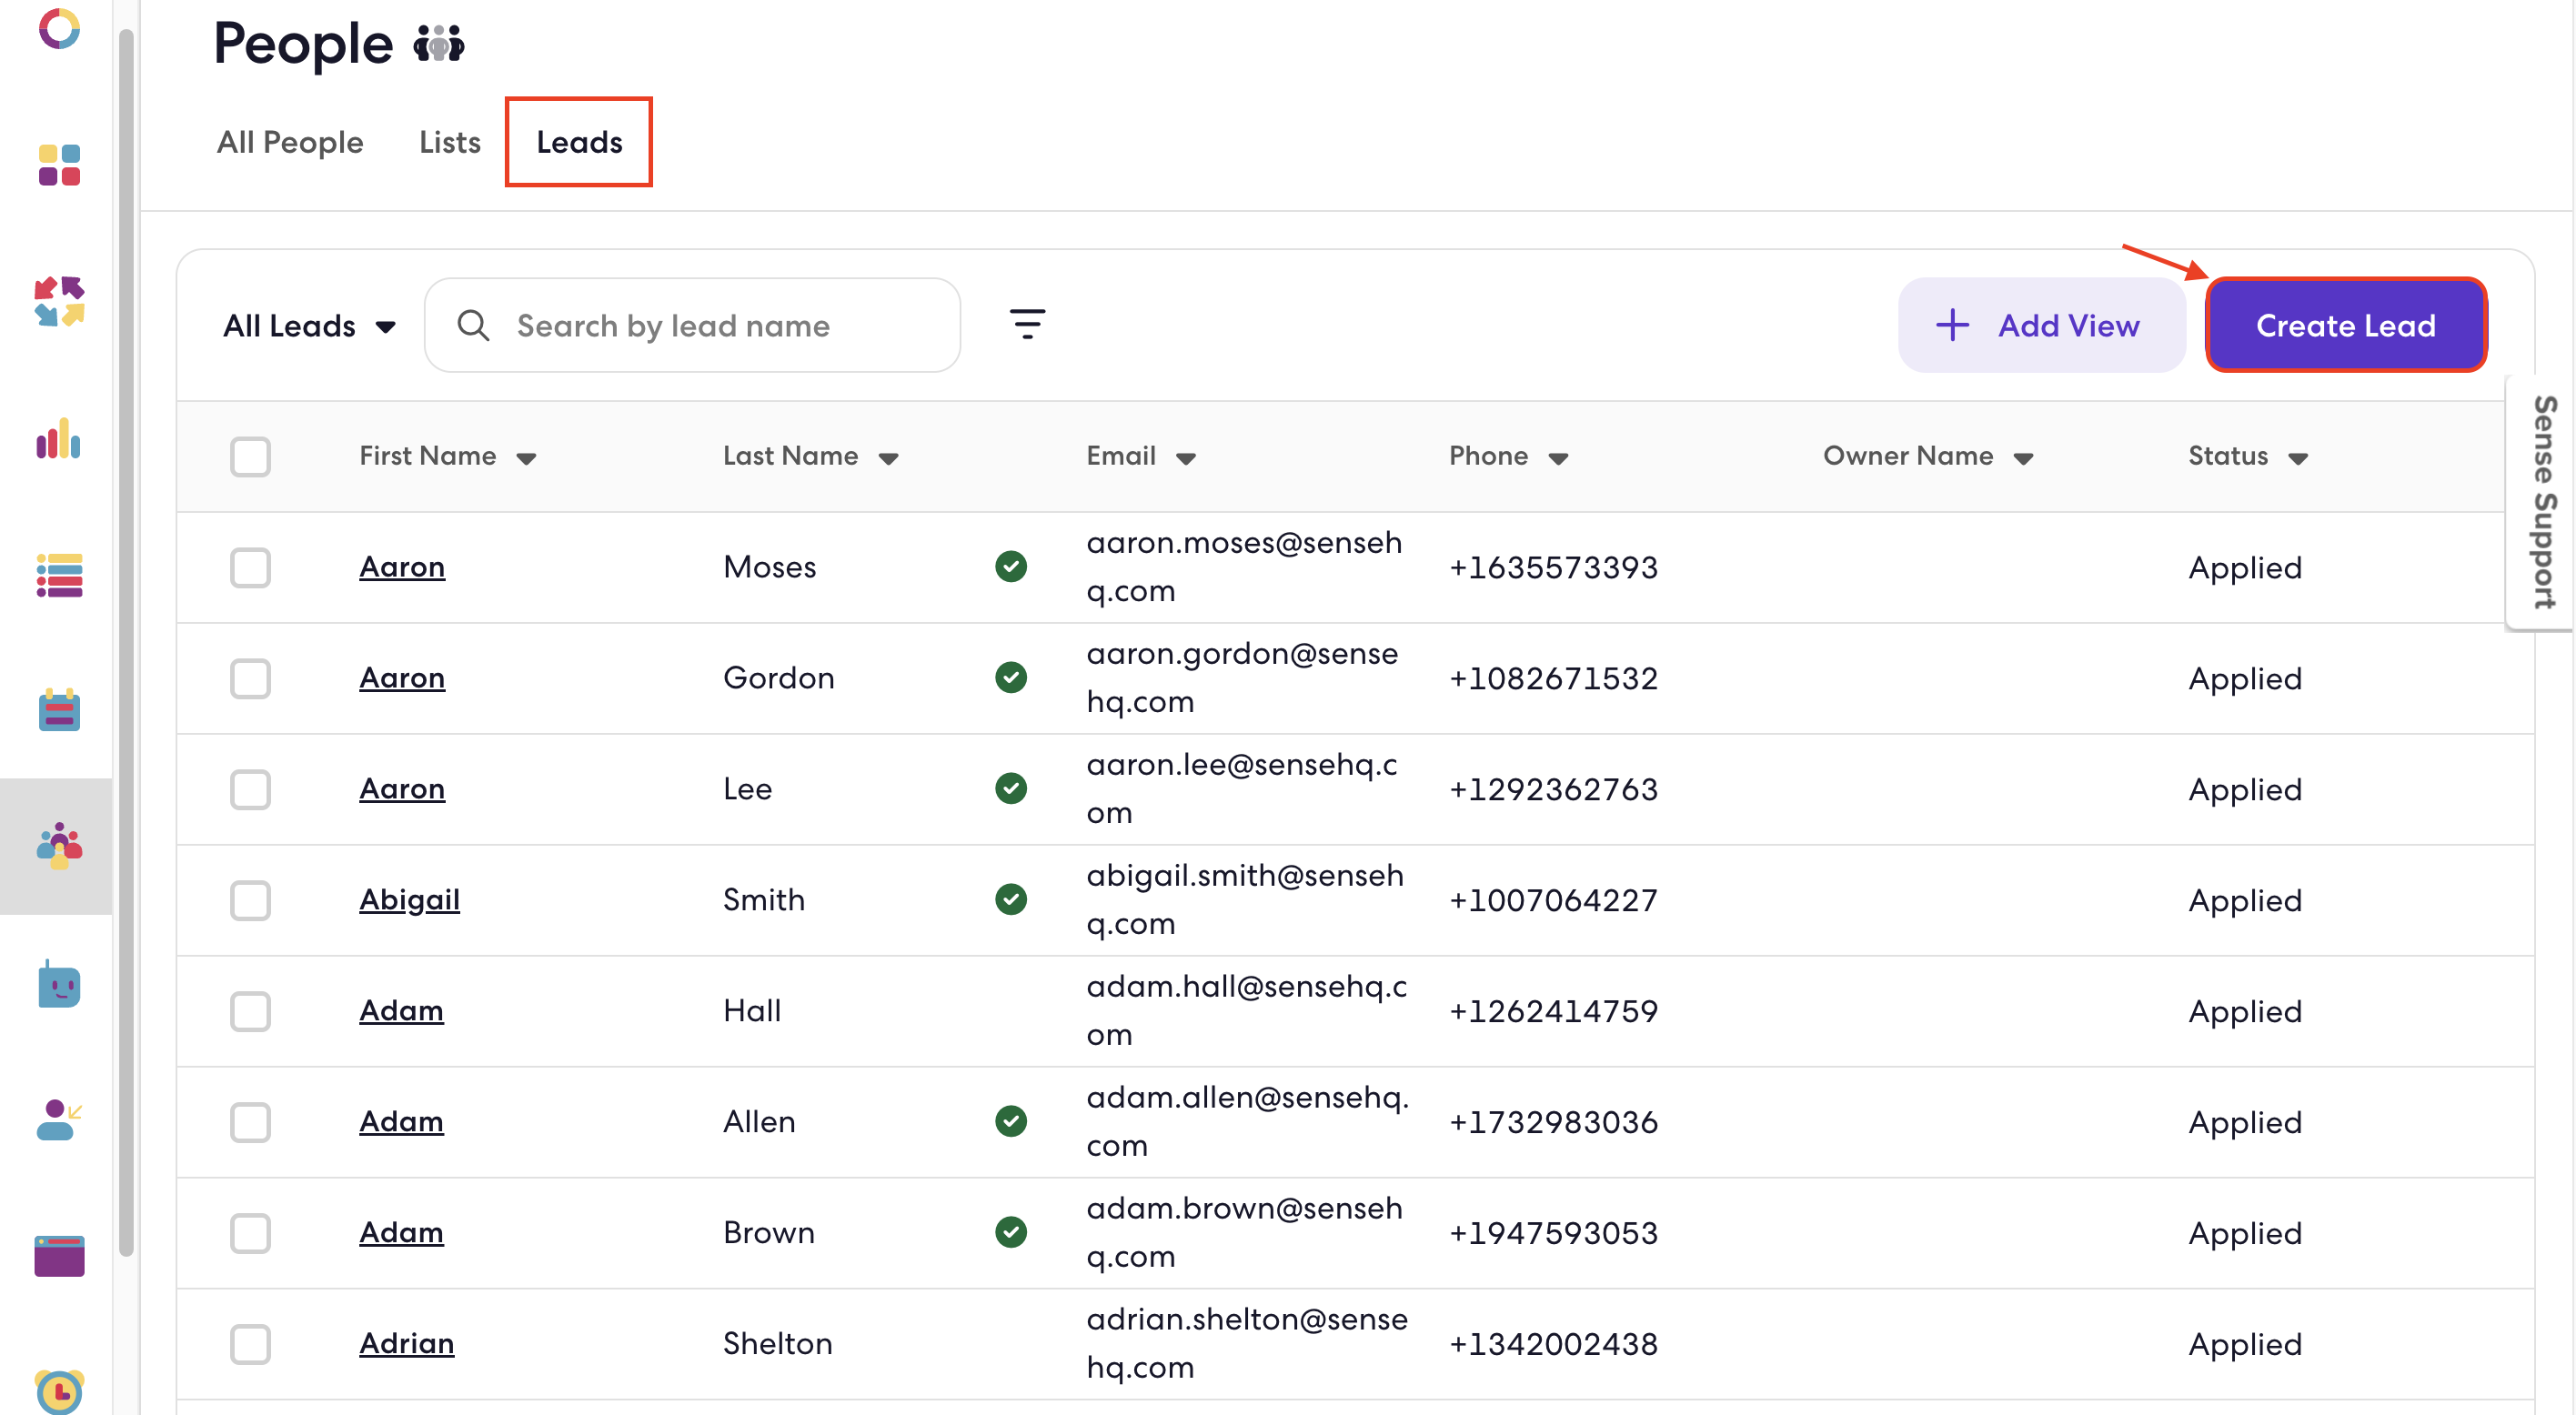This screenshot has height=1415, width=2576.
Task: Focus the Search by lead name field
Action: 692,325
